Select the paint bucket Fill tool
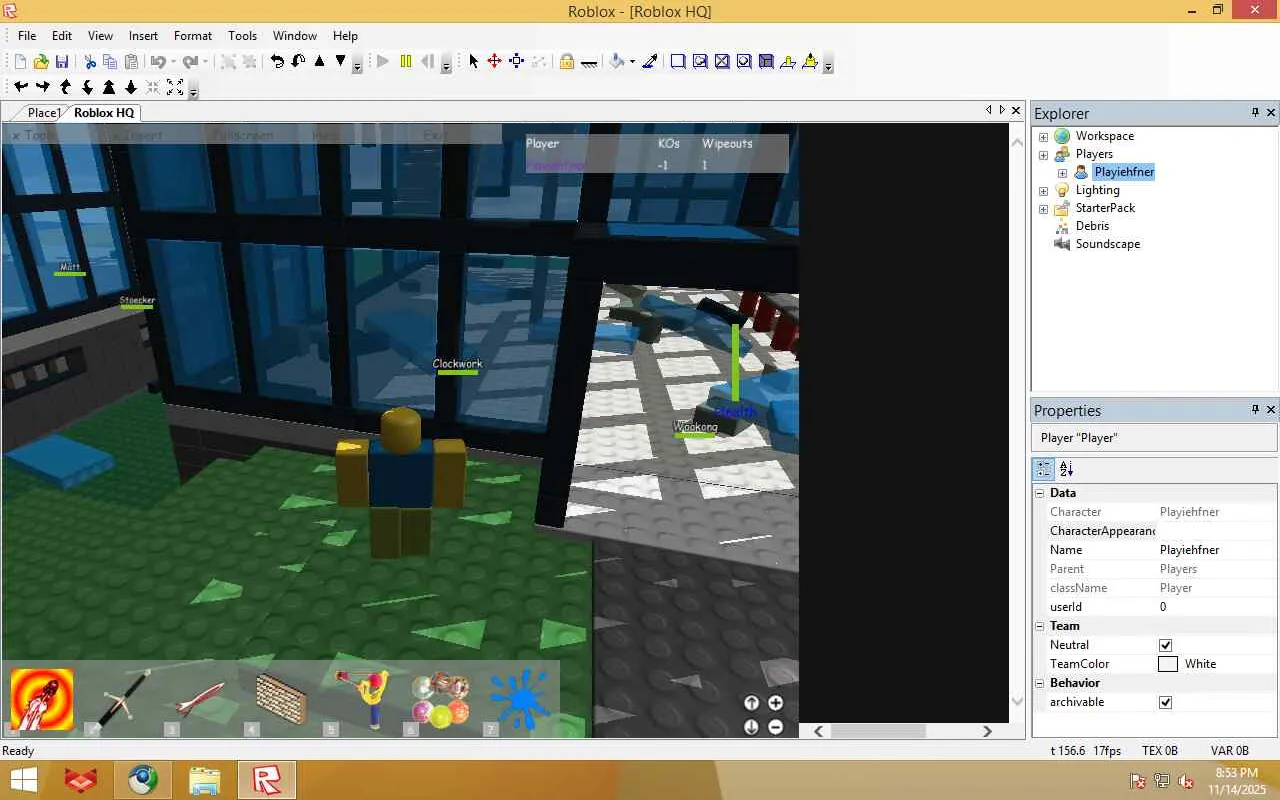 [x=617, y=62]
